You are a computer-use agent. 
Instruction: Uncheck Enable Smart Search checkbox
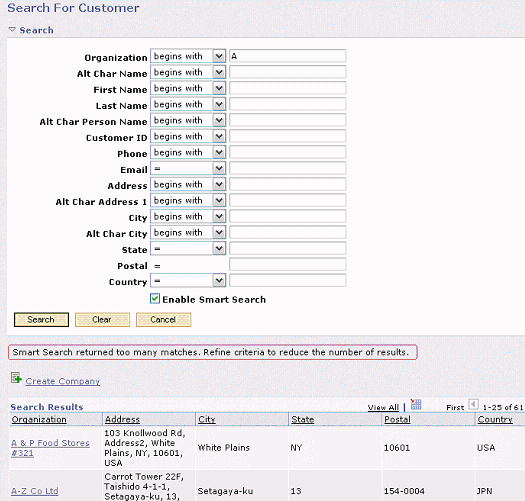pos(155,299)
